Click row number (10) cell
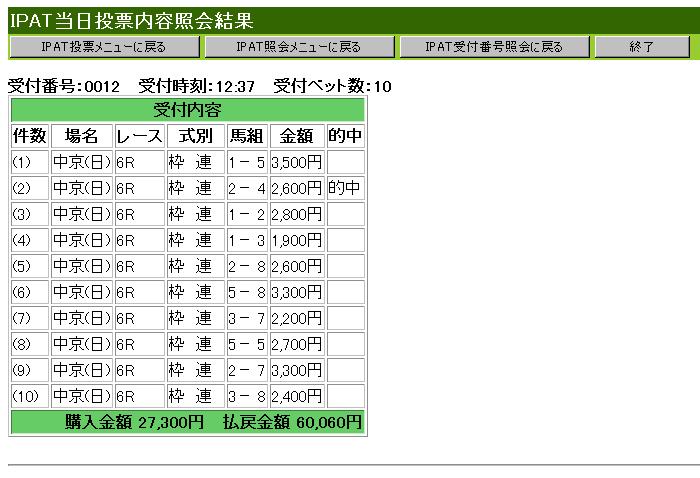700x478 pixels. click(30, 396)
